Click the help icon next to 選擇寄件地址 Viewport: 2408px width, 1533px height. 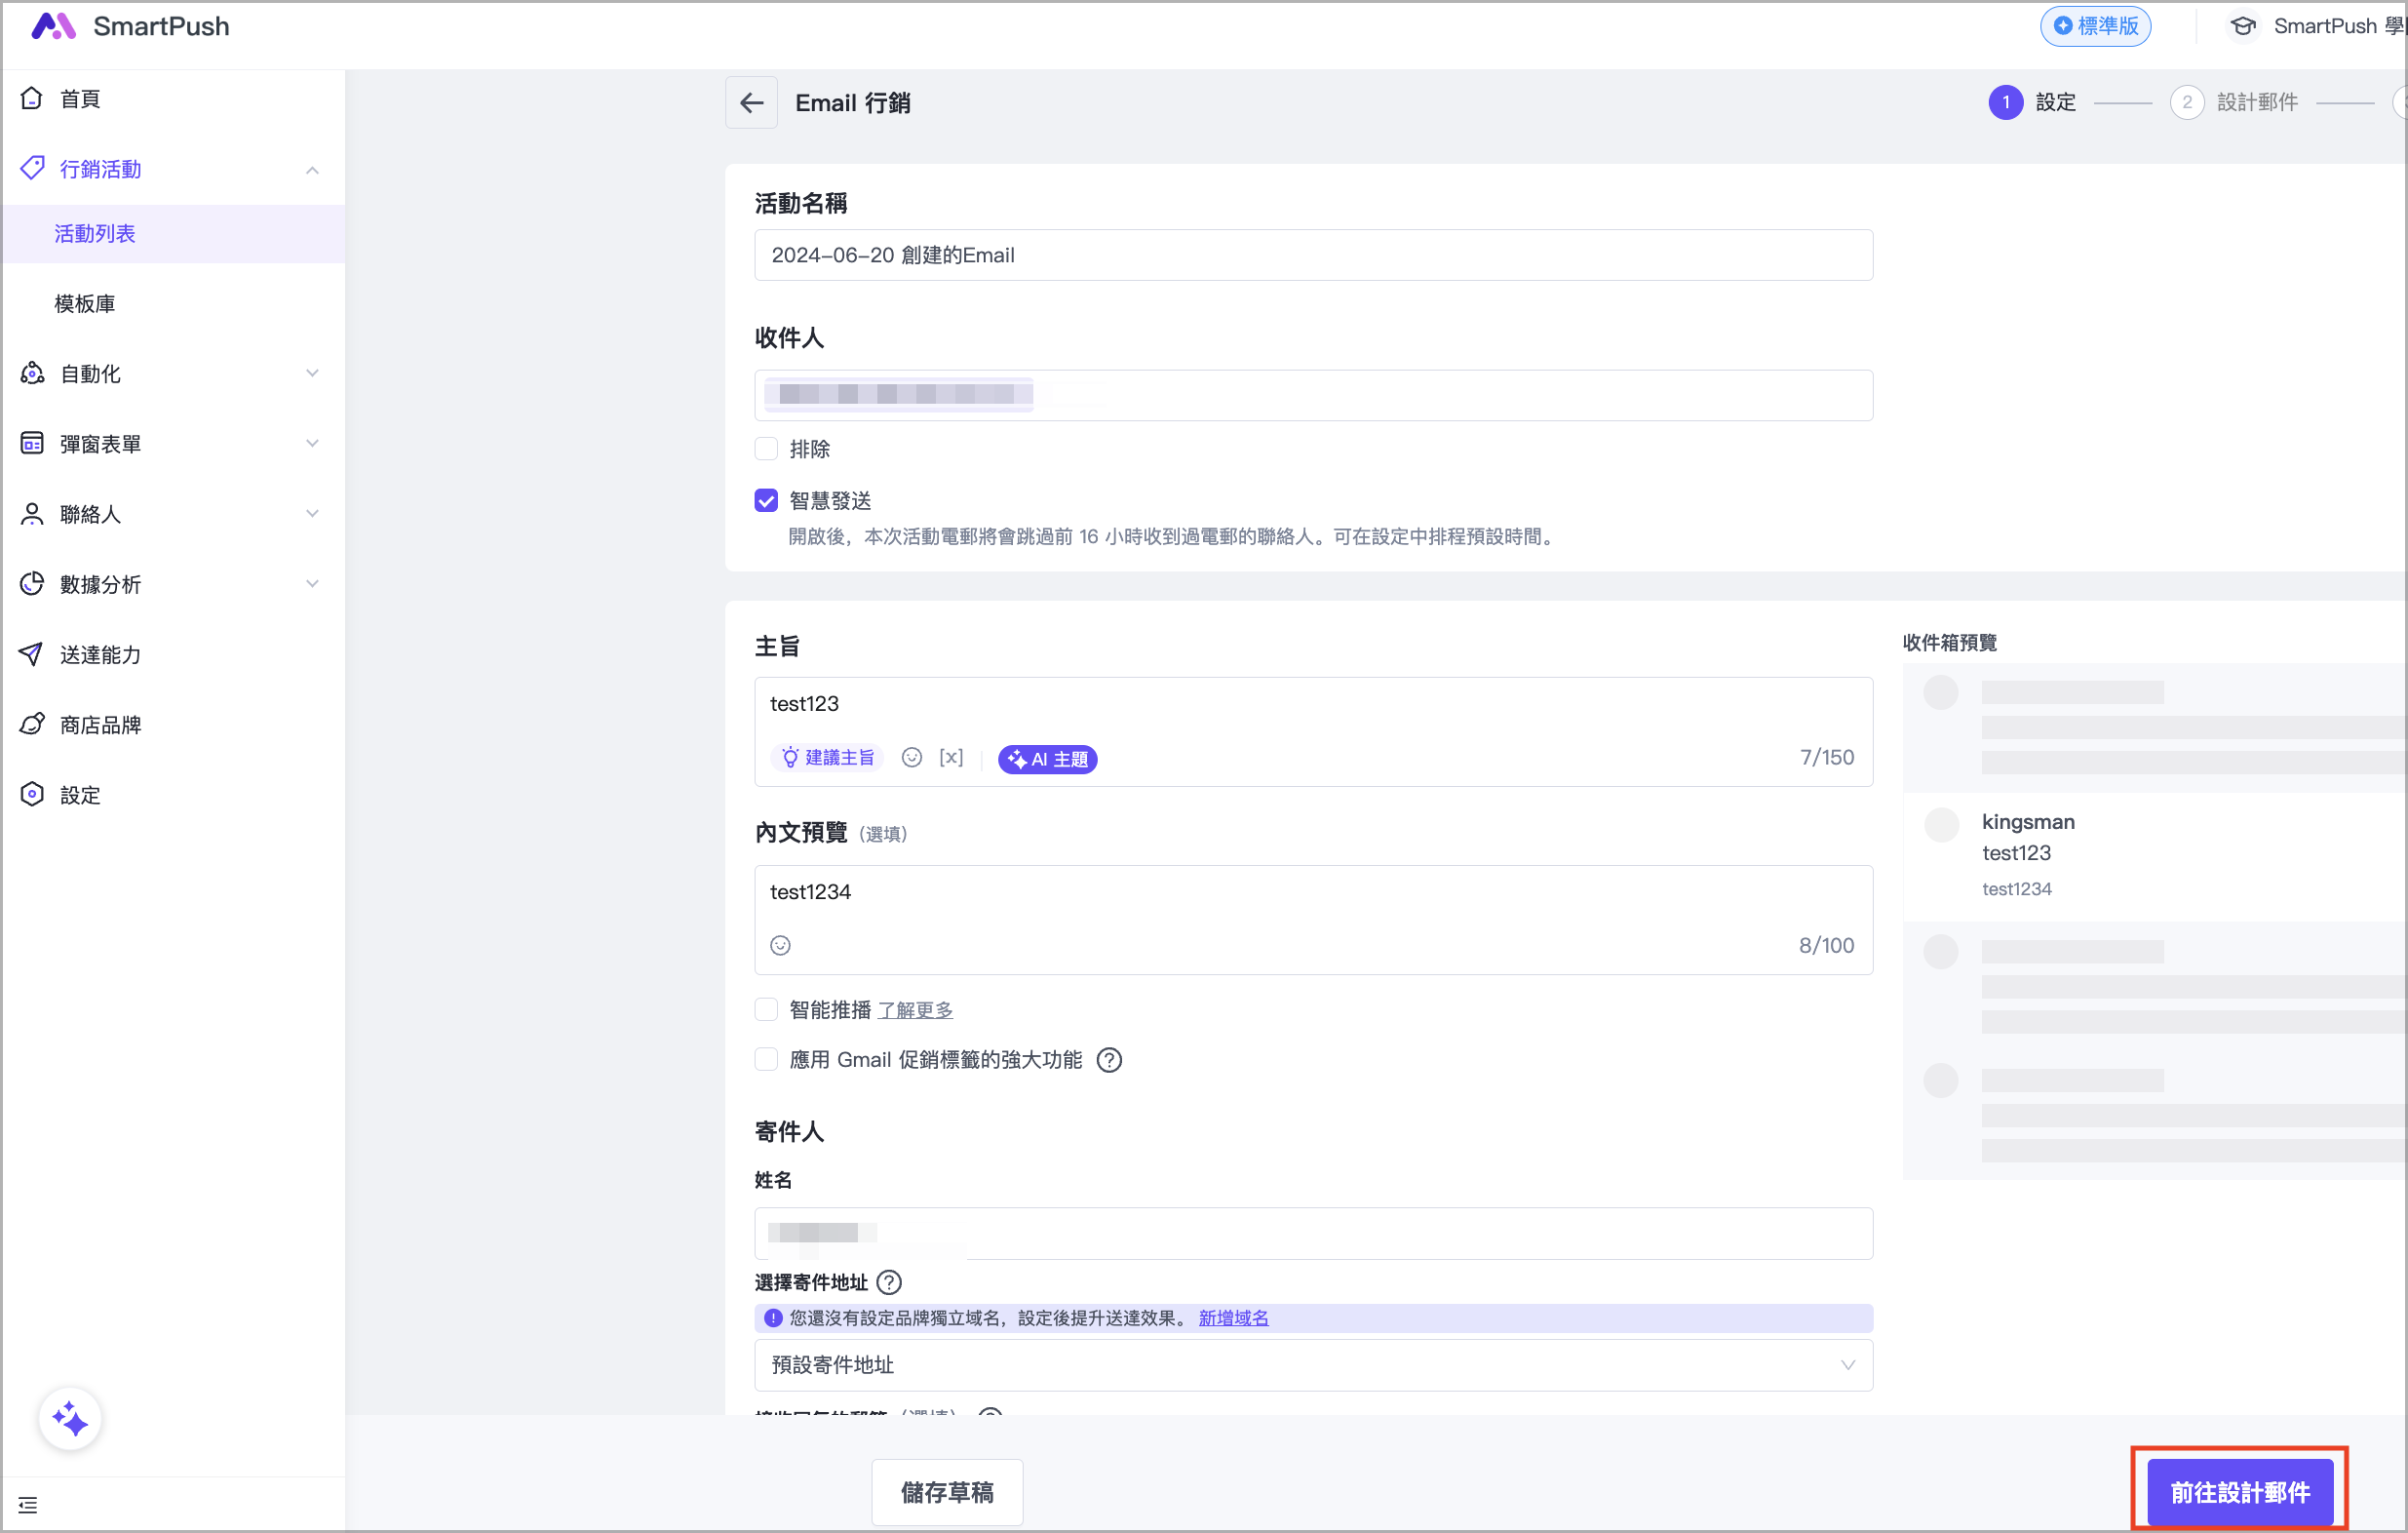(888, 1282)
